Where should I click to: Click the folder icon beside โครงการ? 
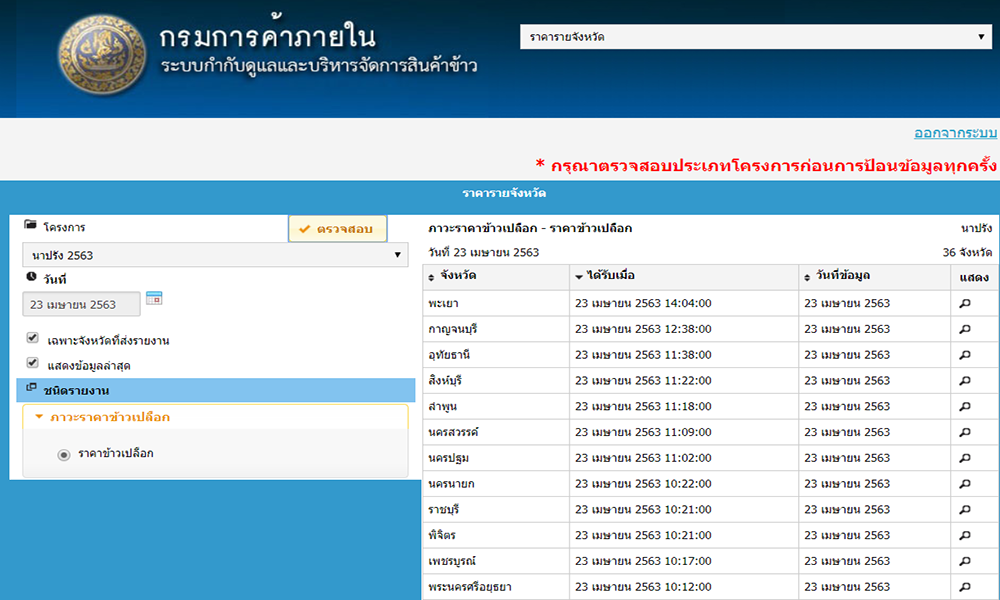click(x=30, y=224)
